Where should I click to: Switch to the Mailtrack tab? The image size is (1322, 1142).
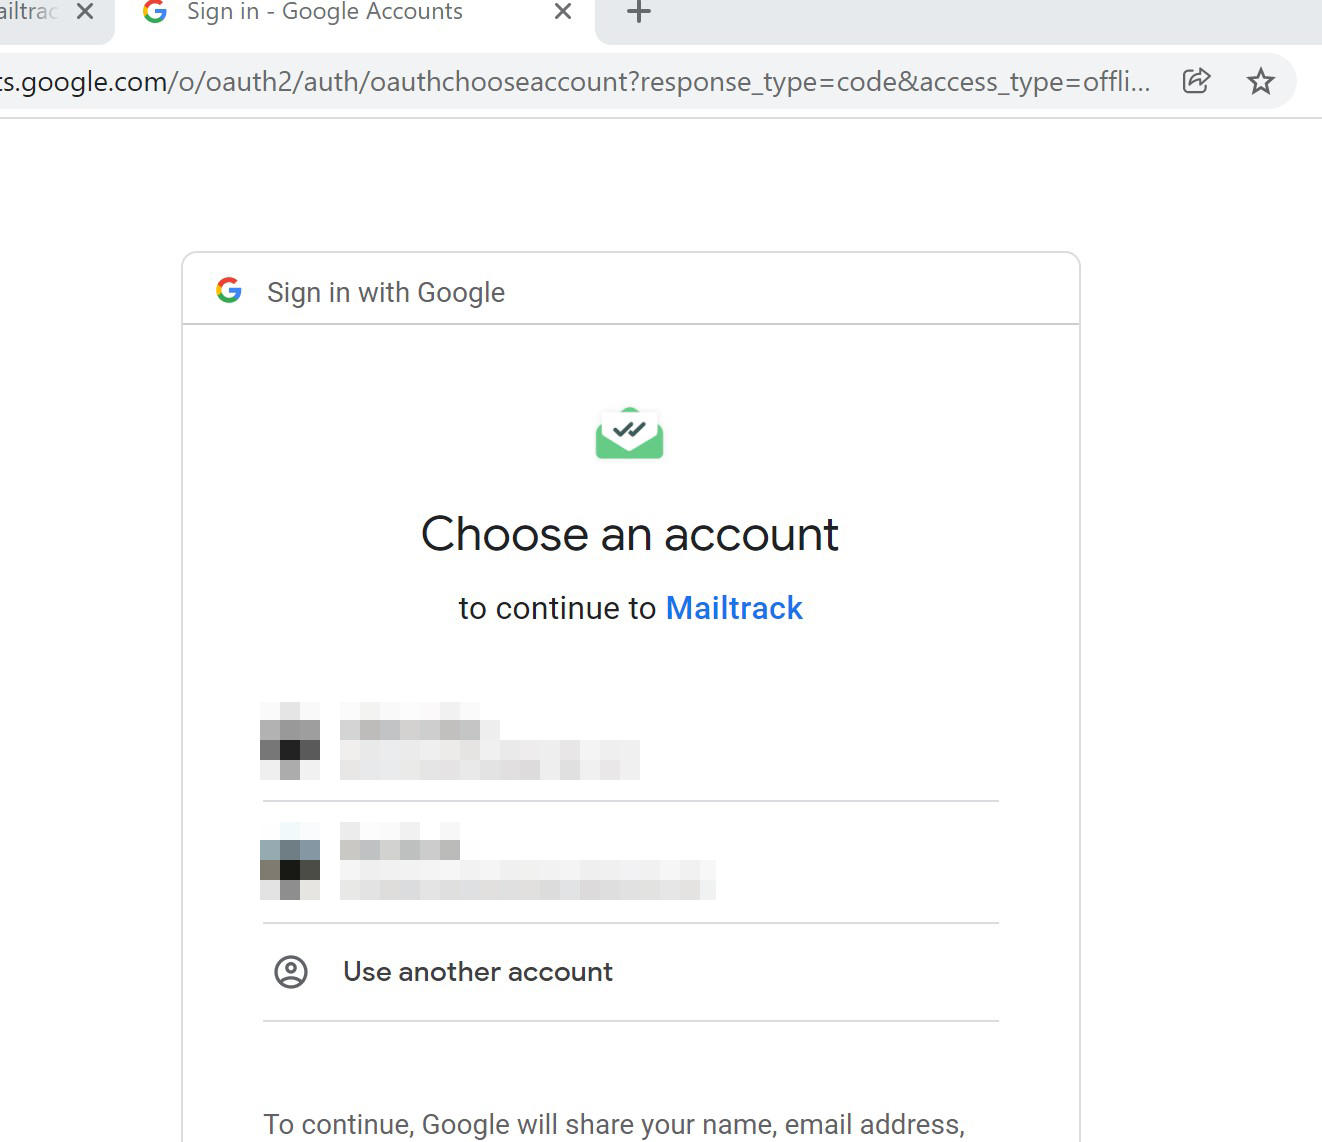coord(30,12)
